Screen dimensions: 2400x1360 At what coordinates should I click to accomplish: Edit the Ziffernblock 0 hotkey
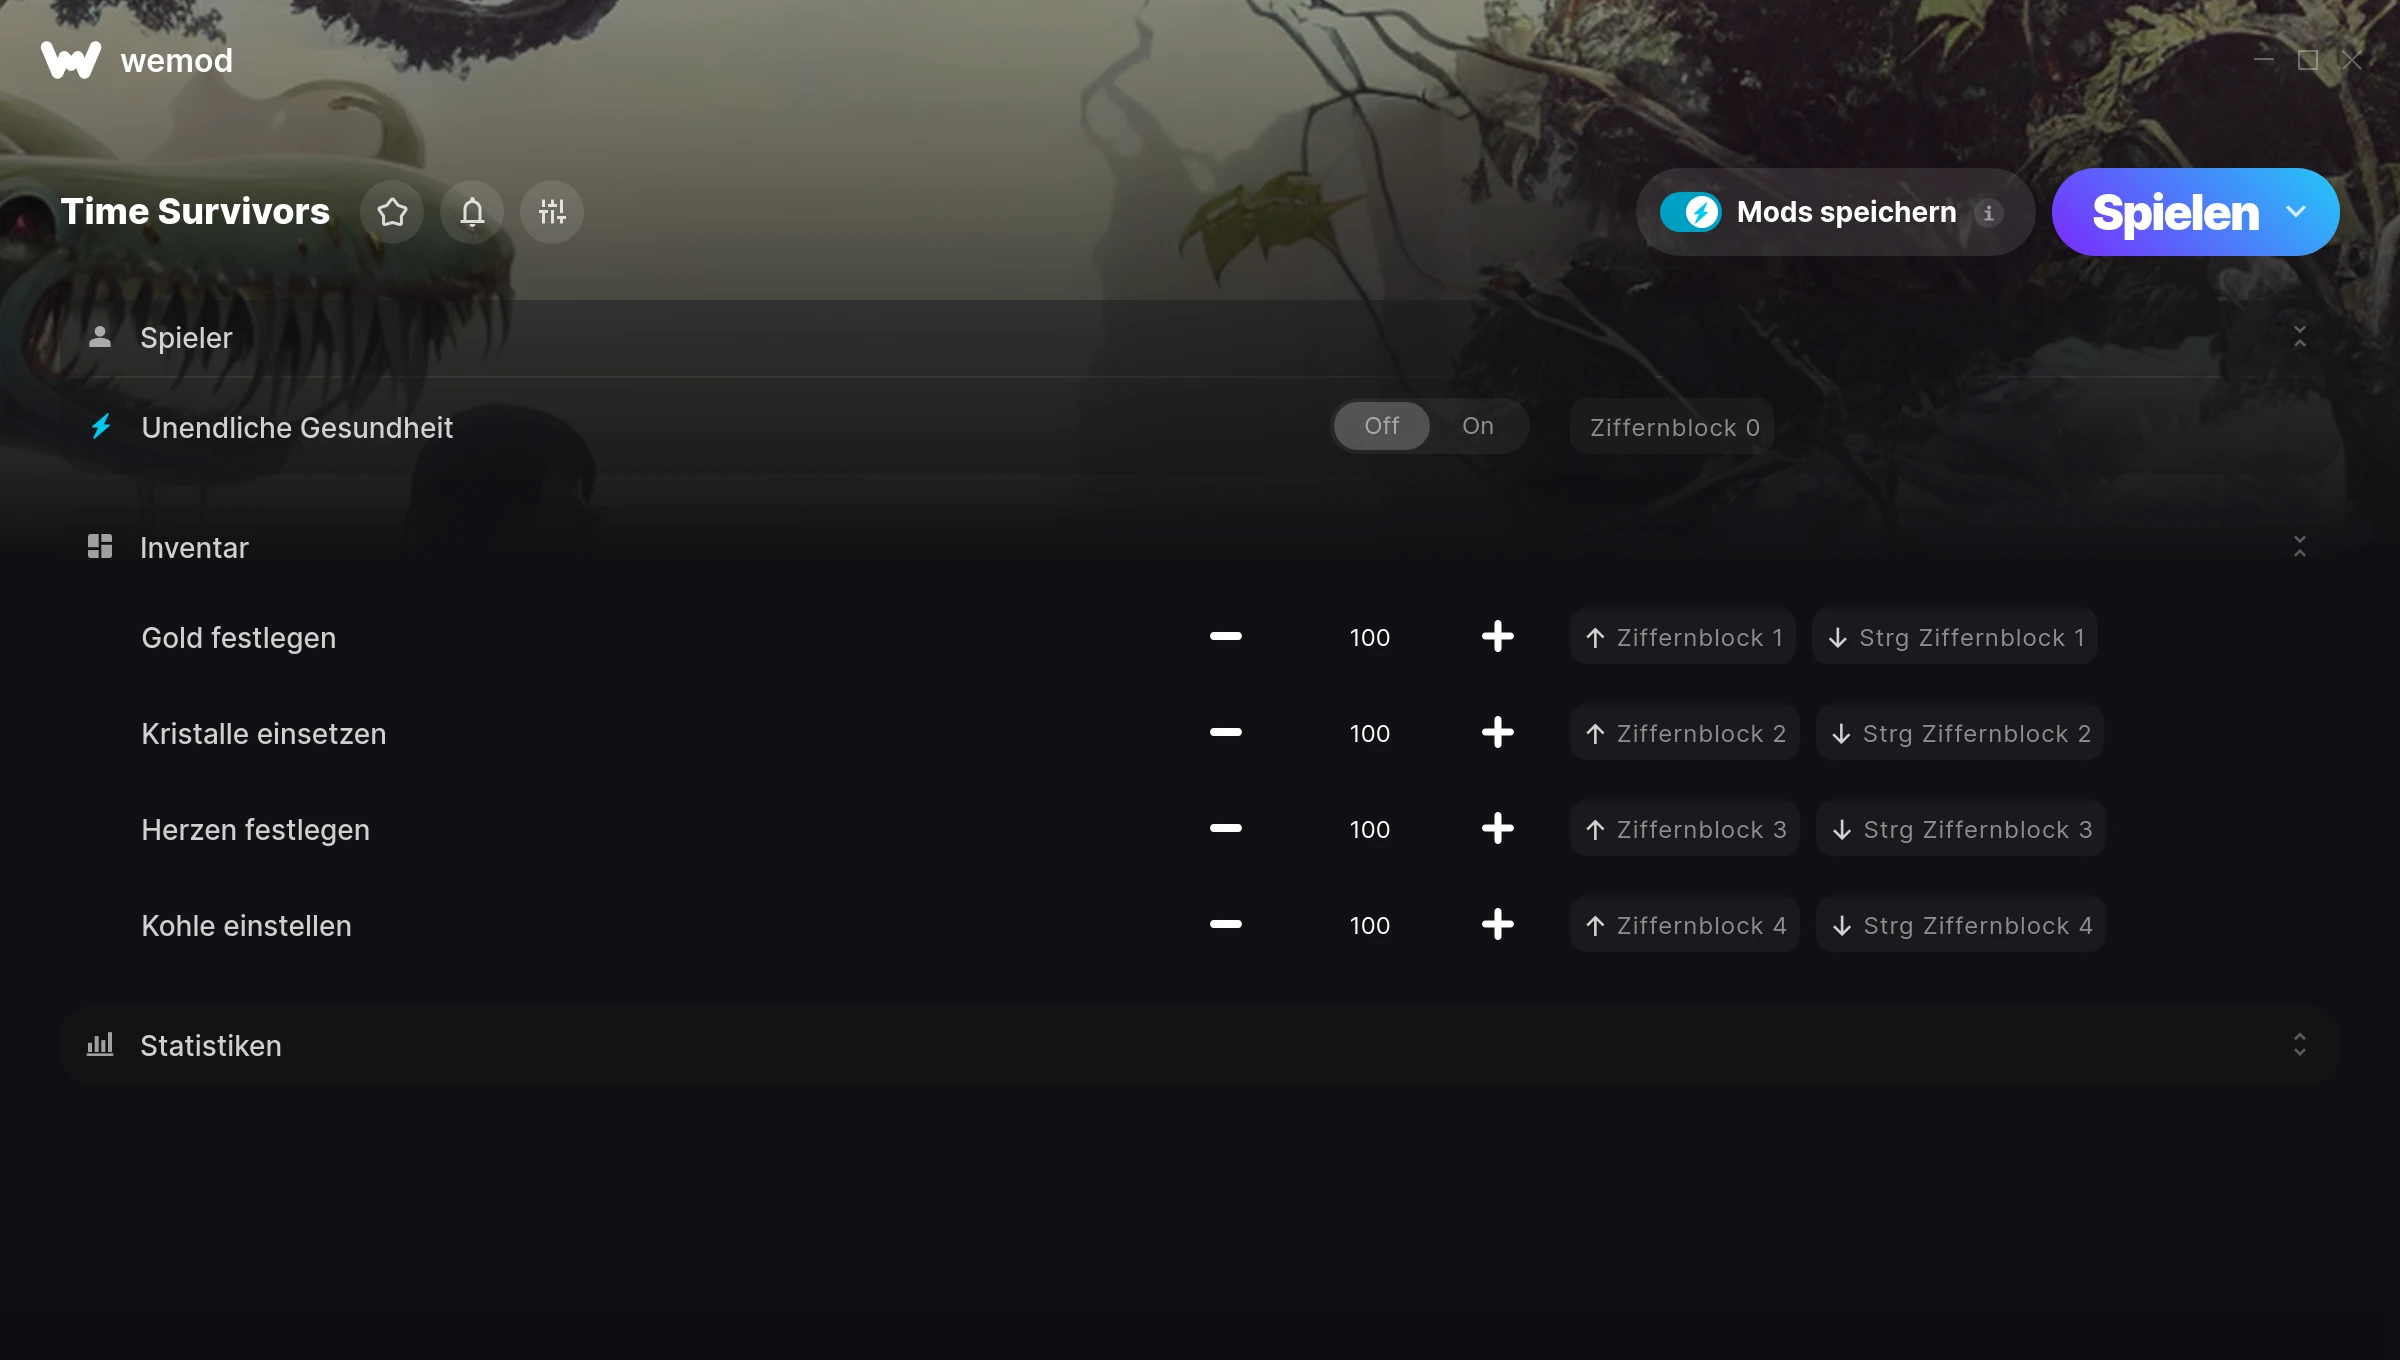point(1673,427)
